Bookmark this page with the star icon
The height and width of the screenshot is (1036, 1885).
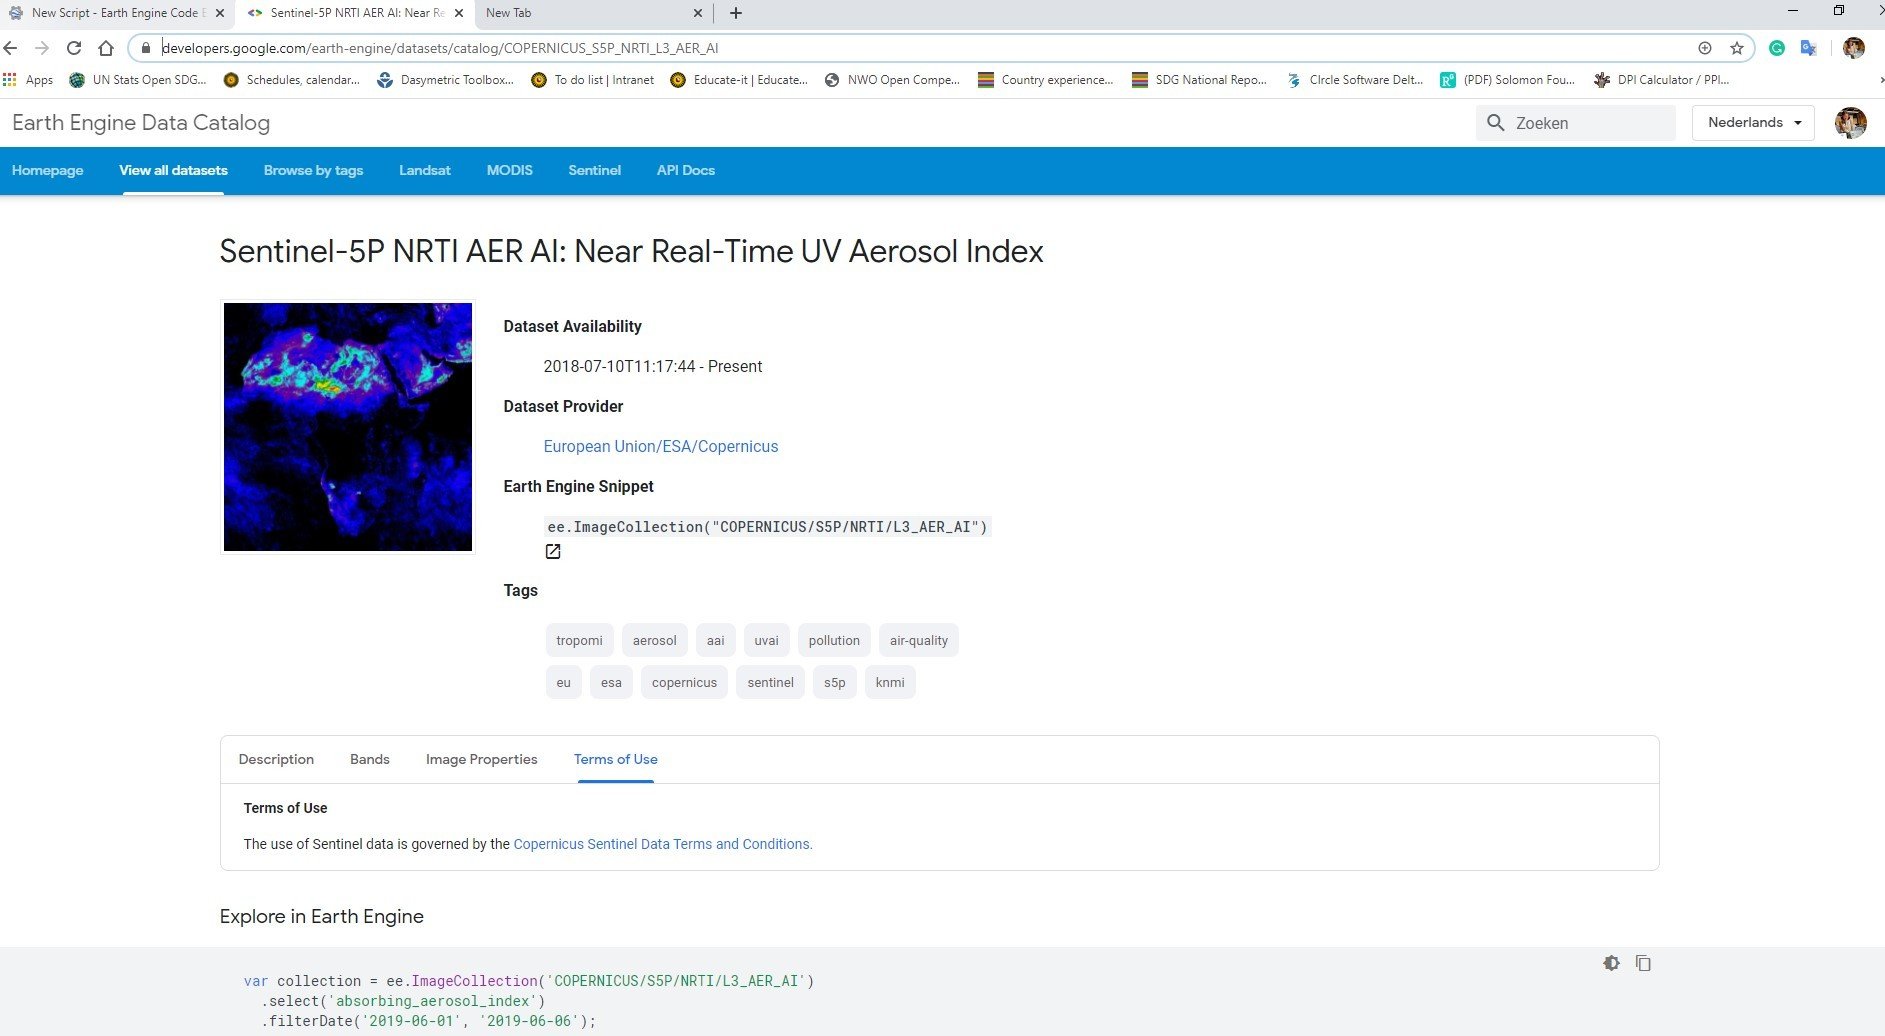point(1737,48)
